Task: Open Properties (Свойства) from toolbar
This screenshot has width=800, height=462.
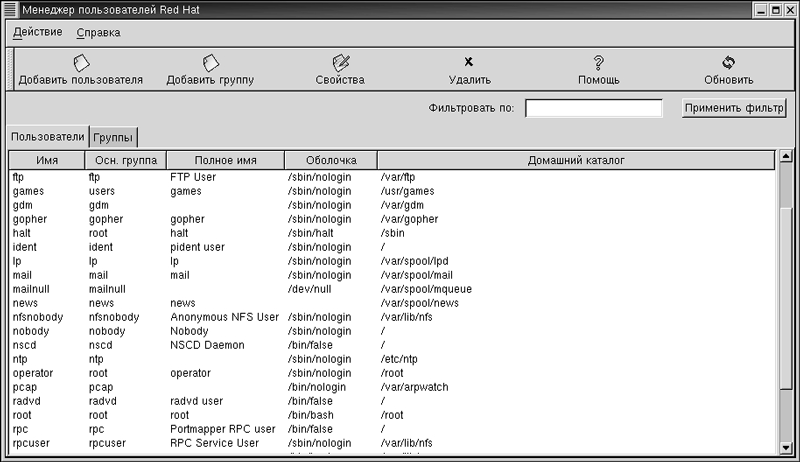Action: coord(340,63)
